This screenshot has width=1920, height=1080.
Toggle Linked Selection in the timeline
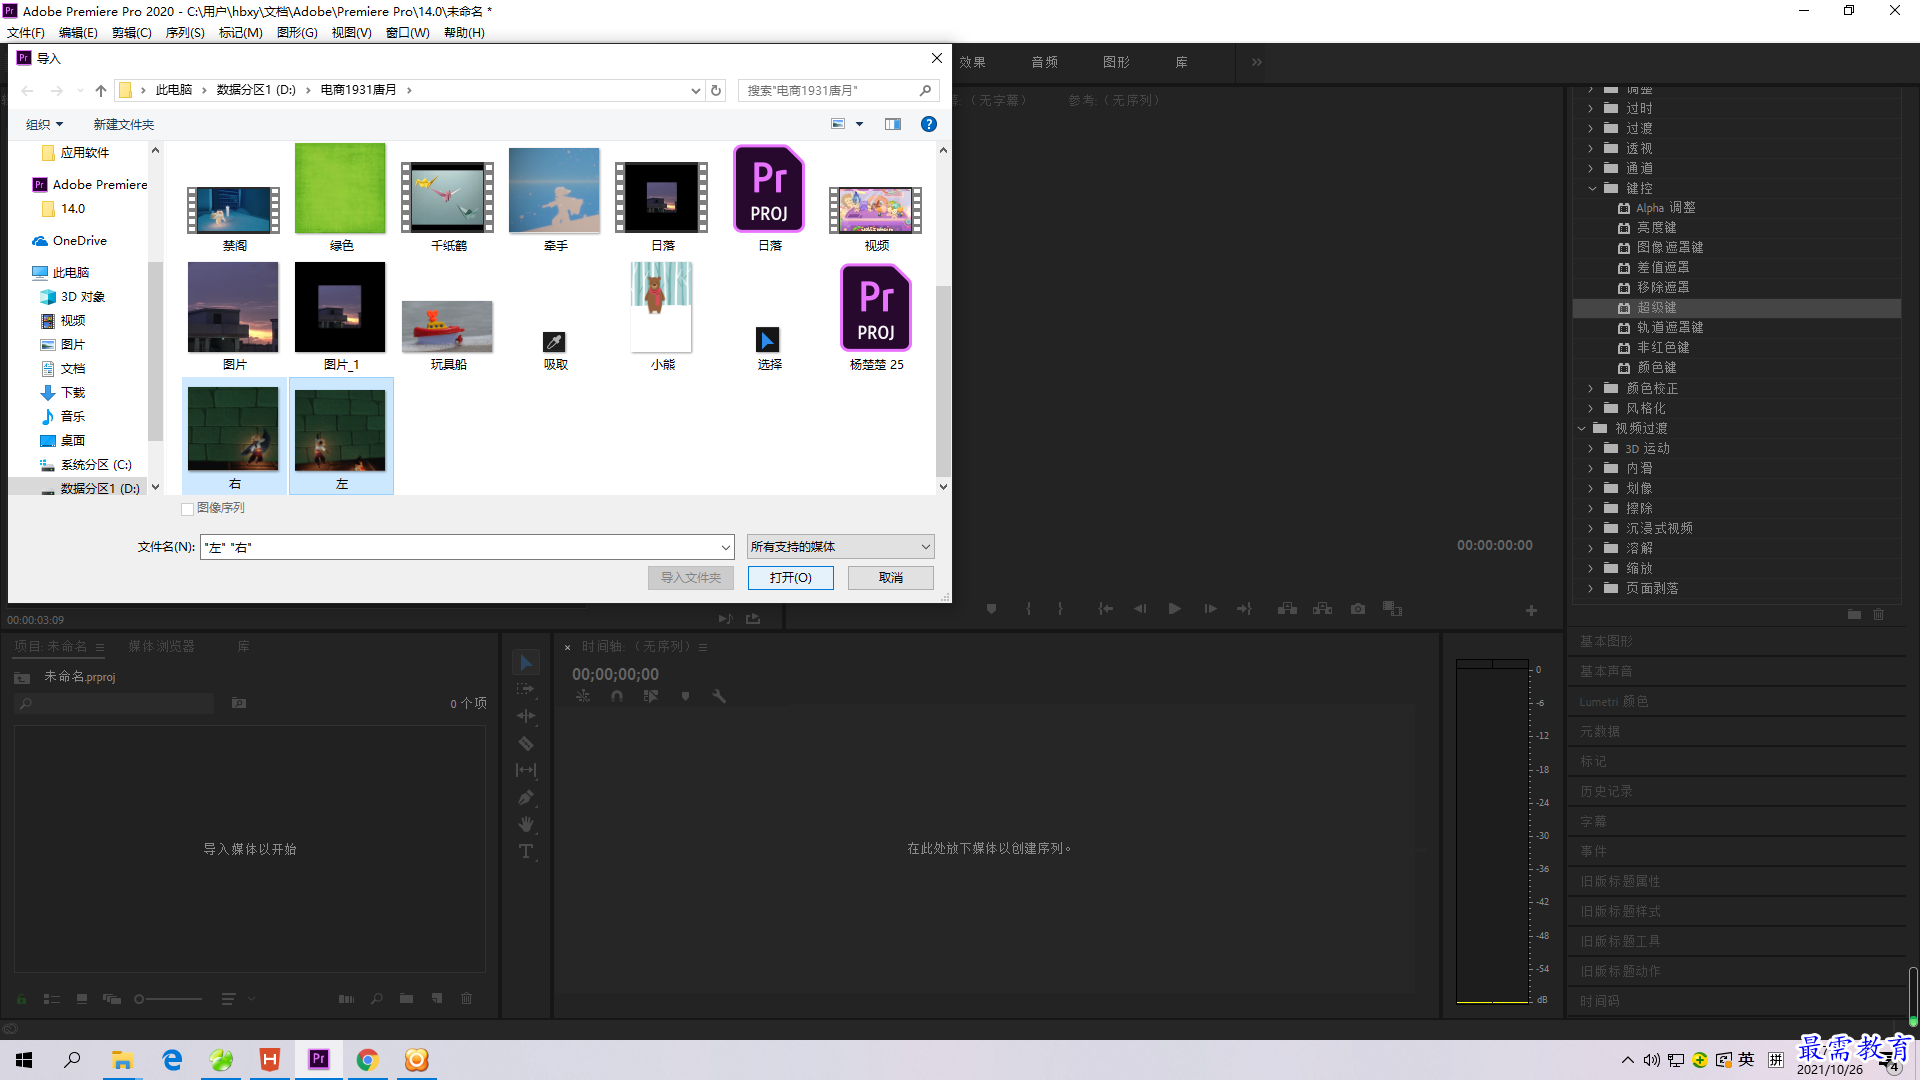coord(651,696)
